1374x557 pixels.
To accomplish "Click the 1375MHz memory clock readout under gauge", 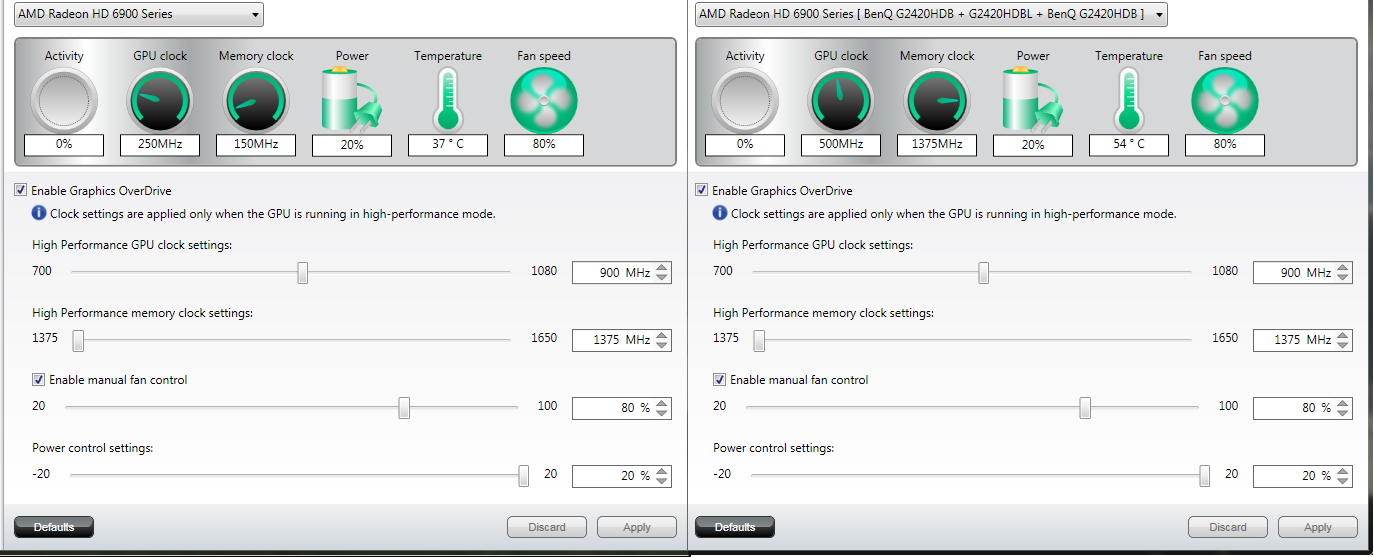I will 937,145.
